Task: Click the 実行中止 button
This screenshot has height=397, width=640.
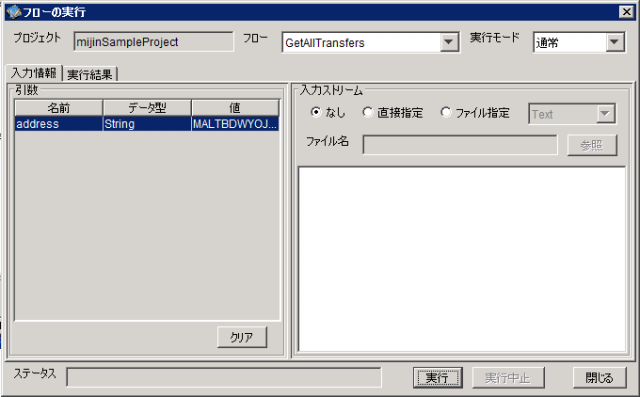Action: point(508,377)
